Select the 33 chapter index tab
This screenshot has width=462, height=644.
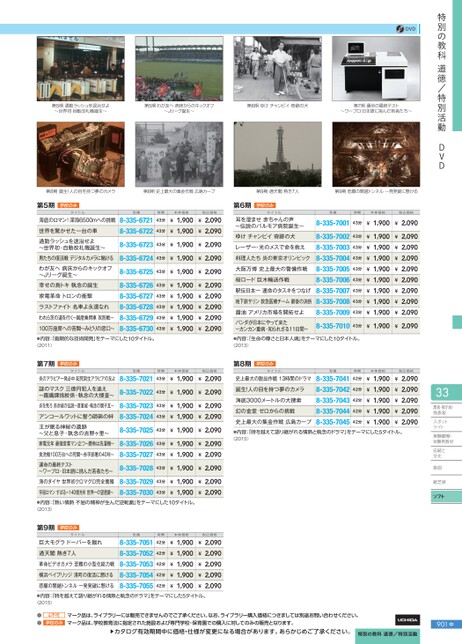point(446,392)
